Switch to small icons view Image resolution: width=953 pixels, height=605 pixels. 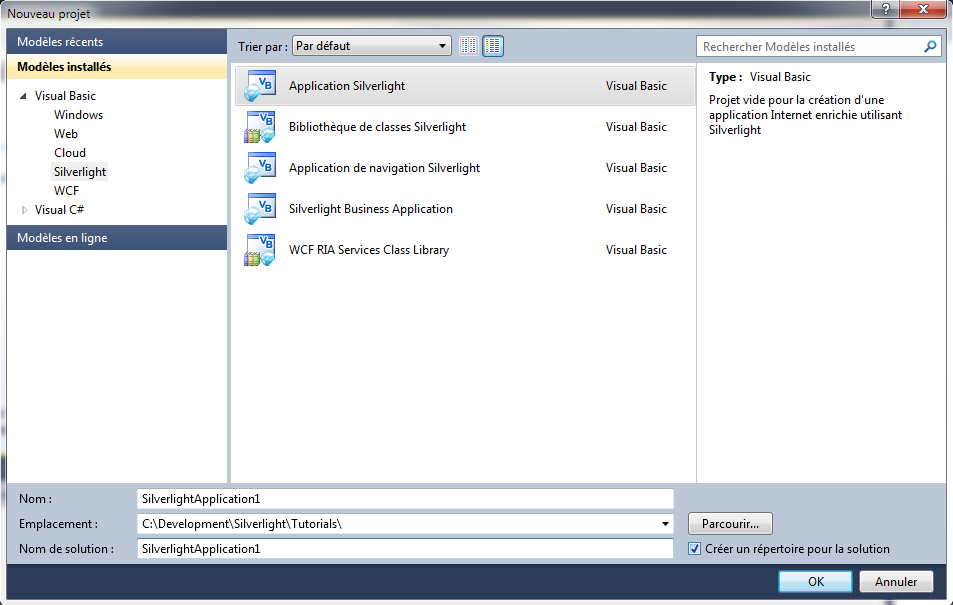coord(469,46)
